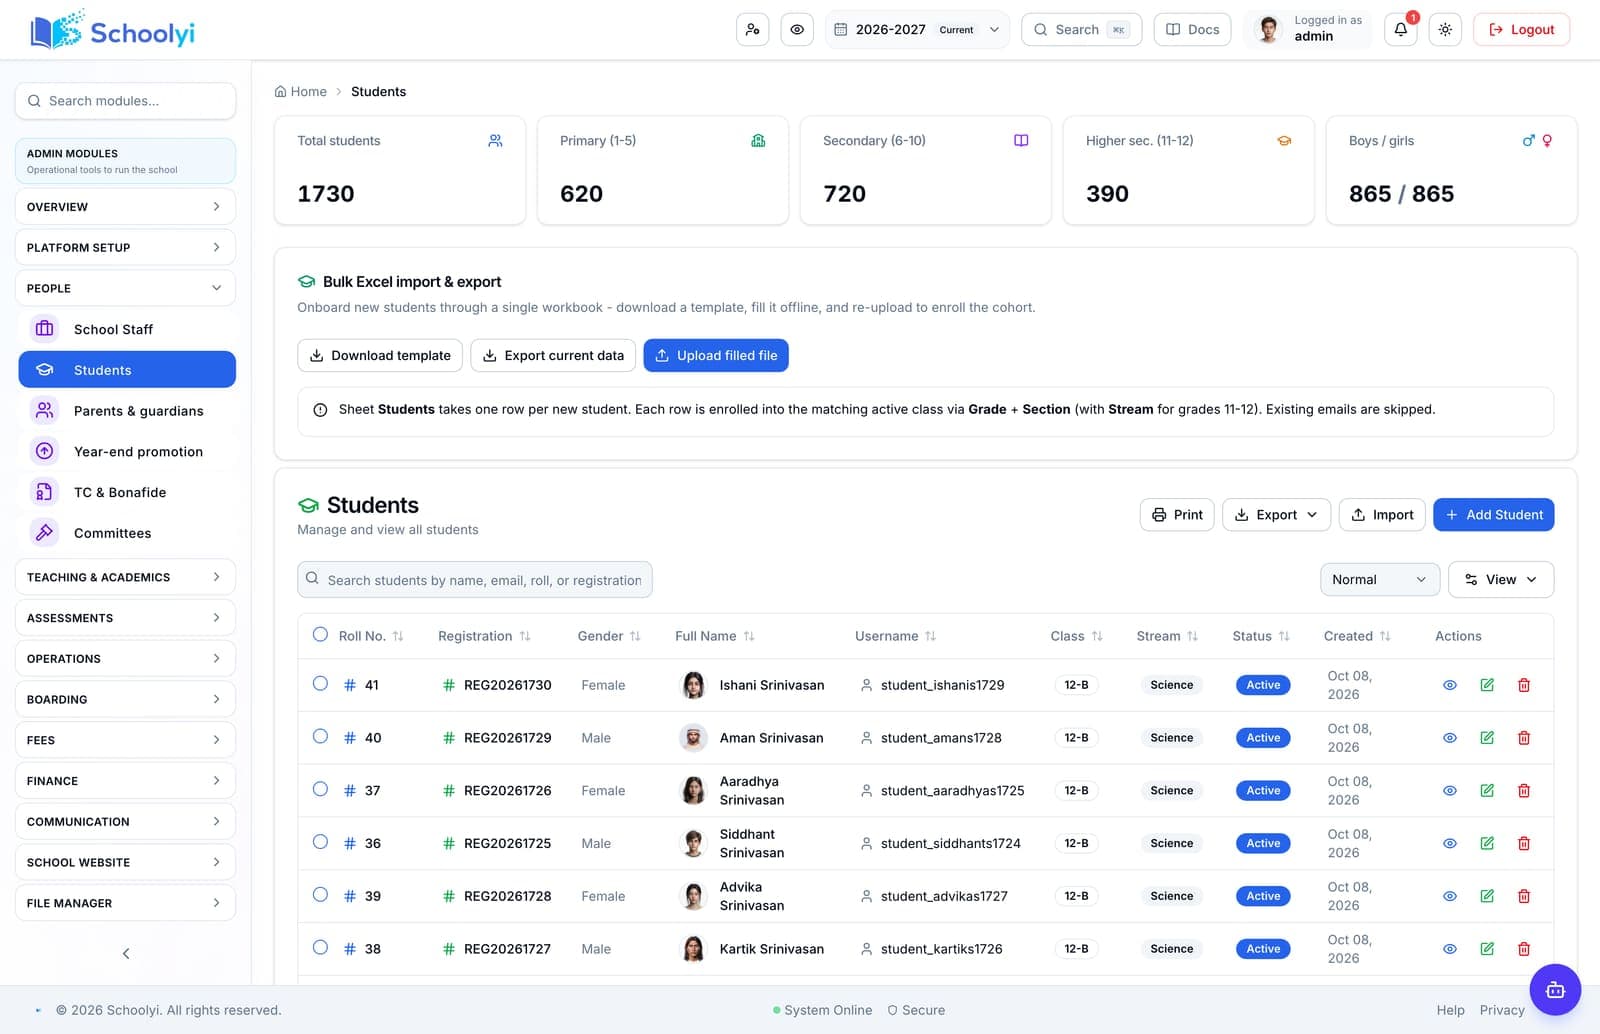1600x1034 pixels.
Task: Collapse the People sidebar section
Action: [x=125, y=288]
